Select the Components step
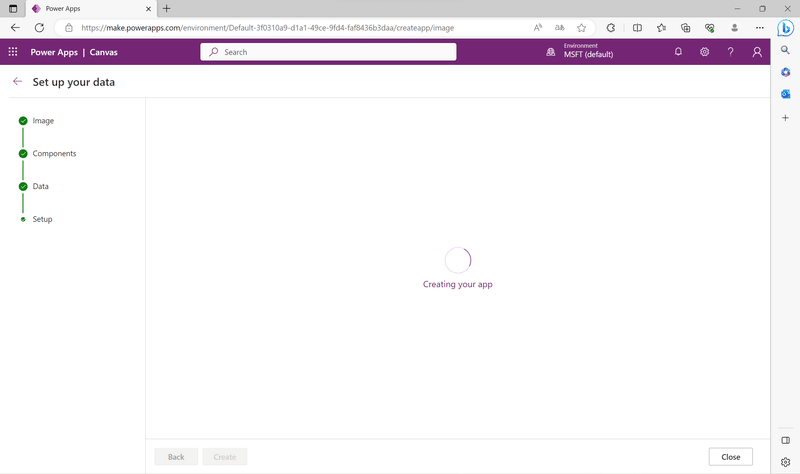The height and width of the screenshot is (474, 800). [47, 154]
